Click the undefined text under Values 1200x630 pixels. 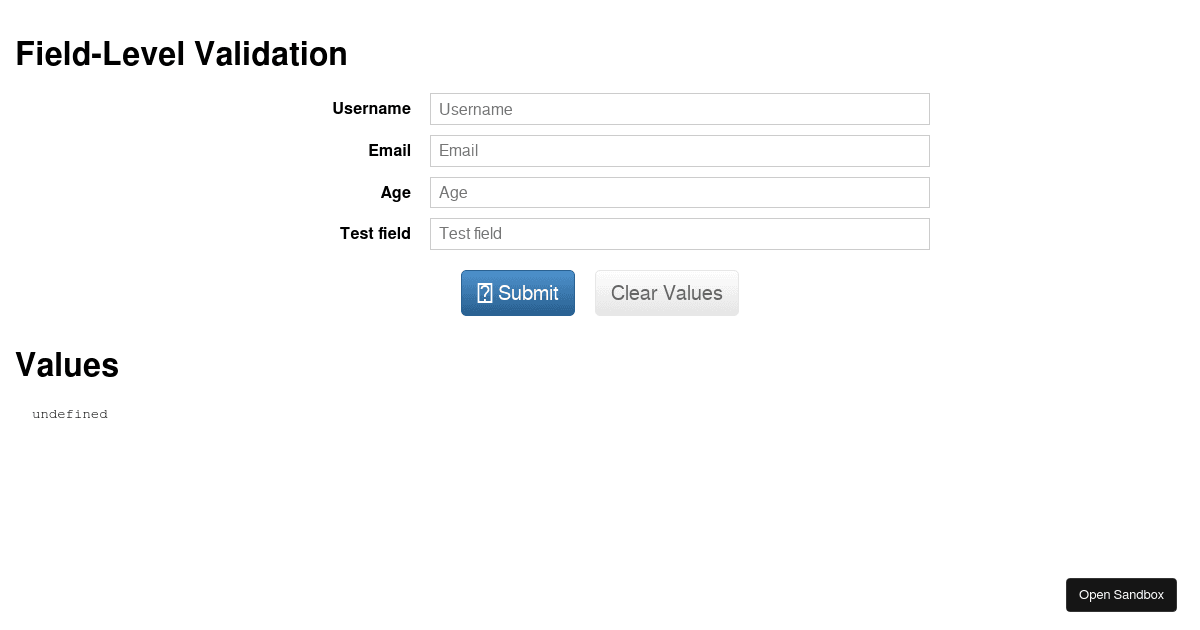point(70,413)
